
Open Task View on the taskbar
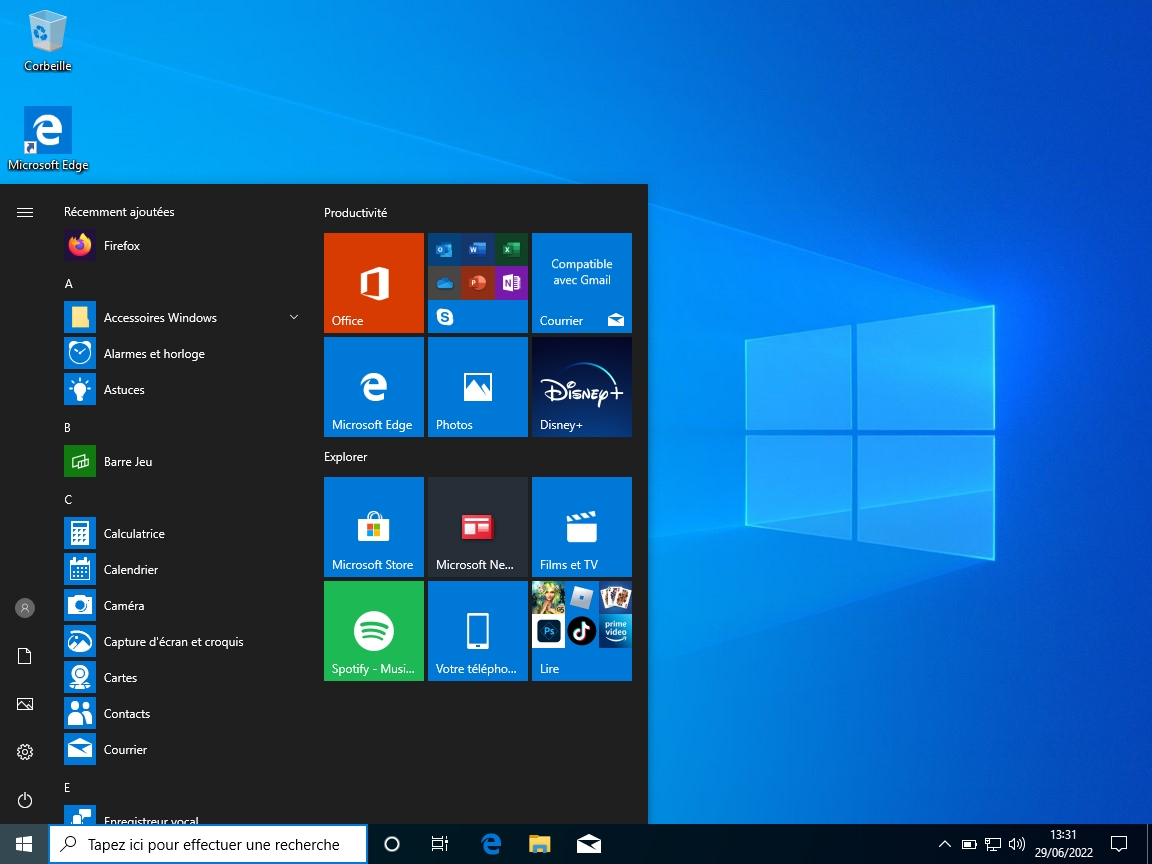click(x=439, y=844)
